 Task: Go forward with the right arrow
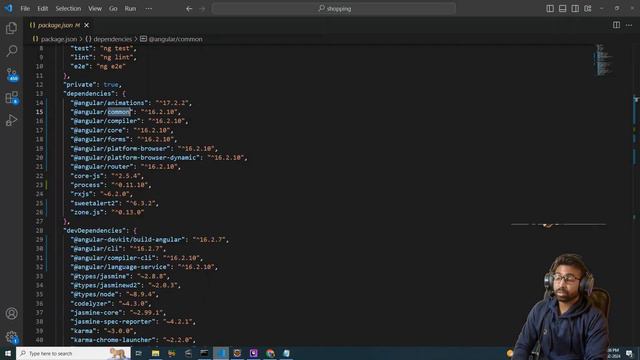[202, 9]
